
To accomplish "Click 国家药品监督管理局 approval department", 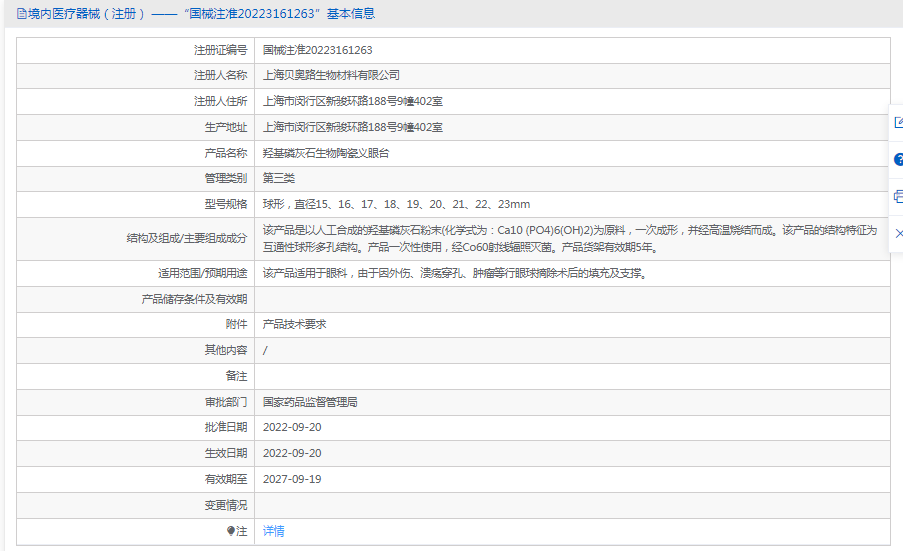I will click(x=310, y=402).
